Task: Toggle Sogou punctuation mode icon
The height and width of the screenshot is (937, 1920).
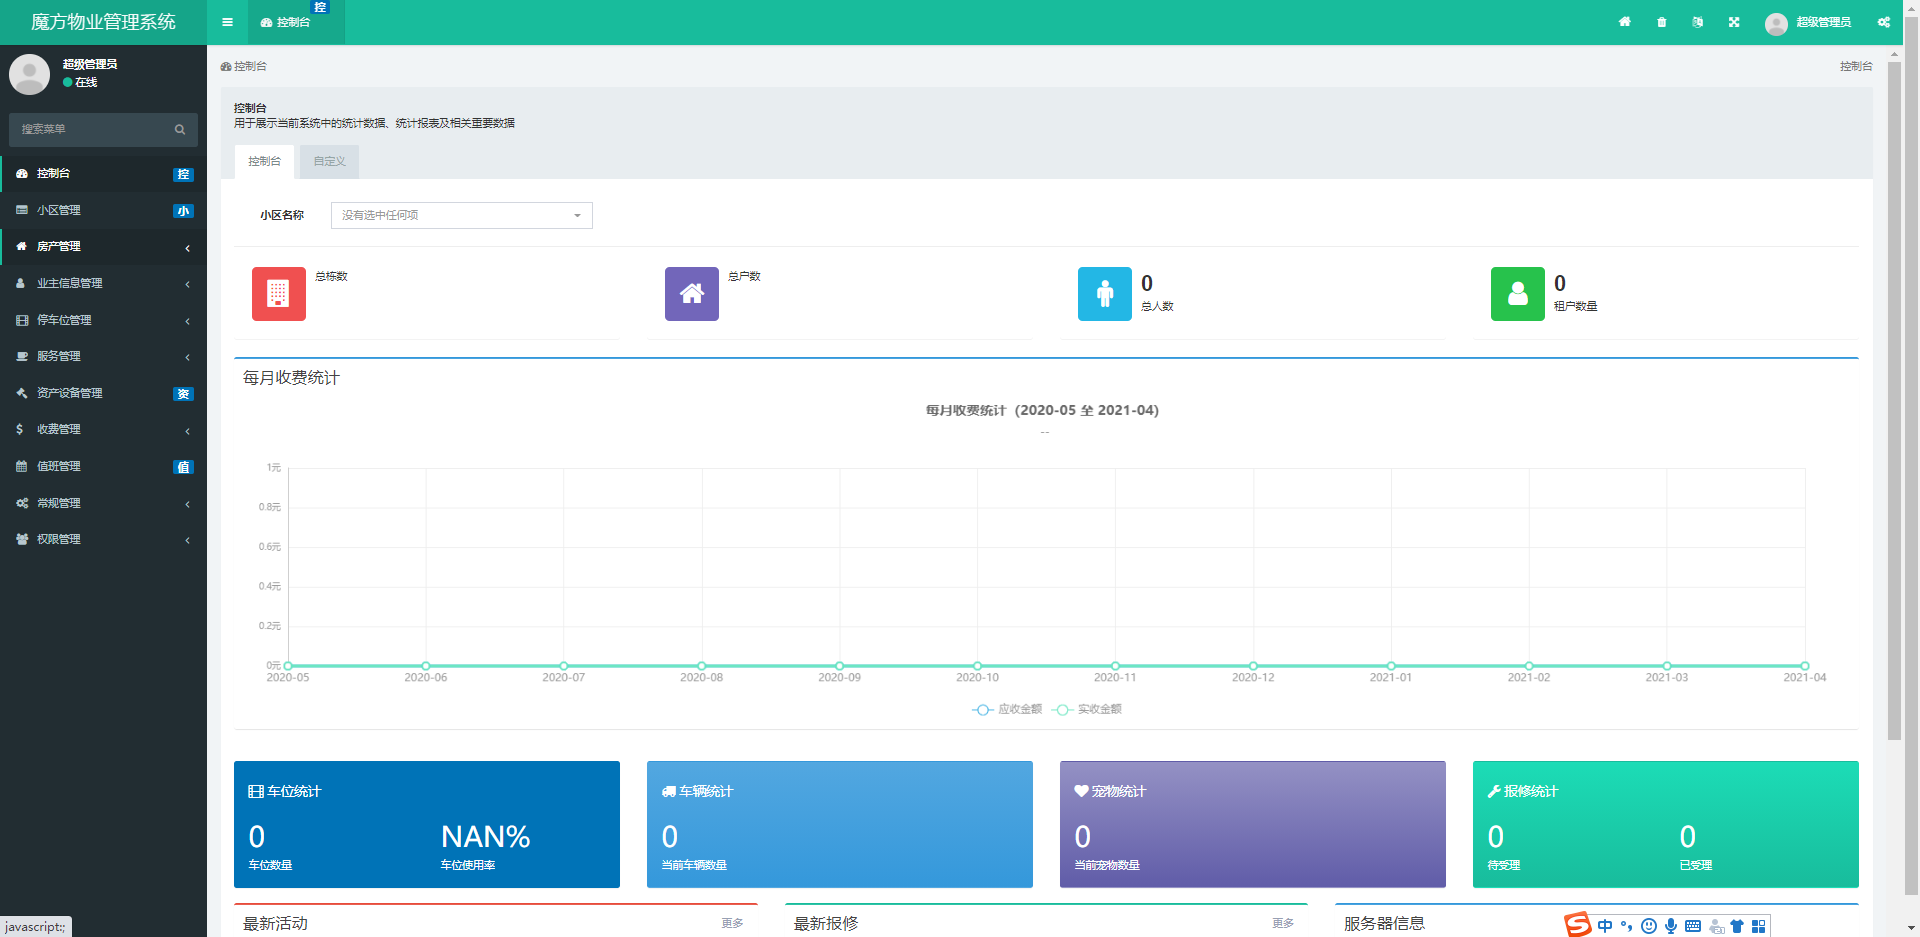Action: [x=1627, y=926]
